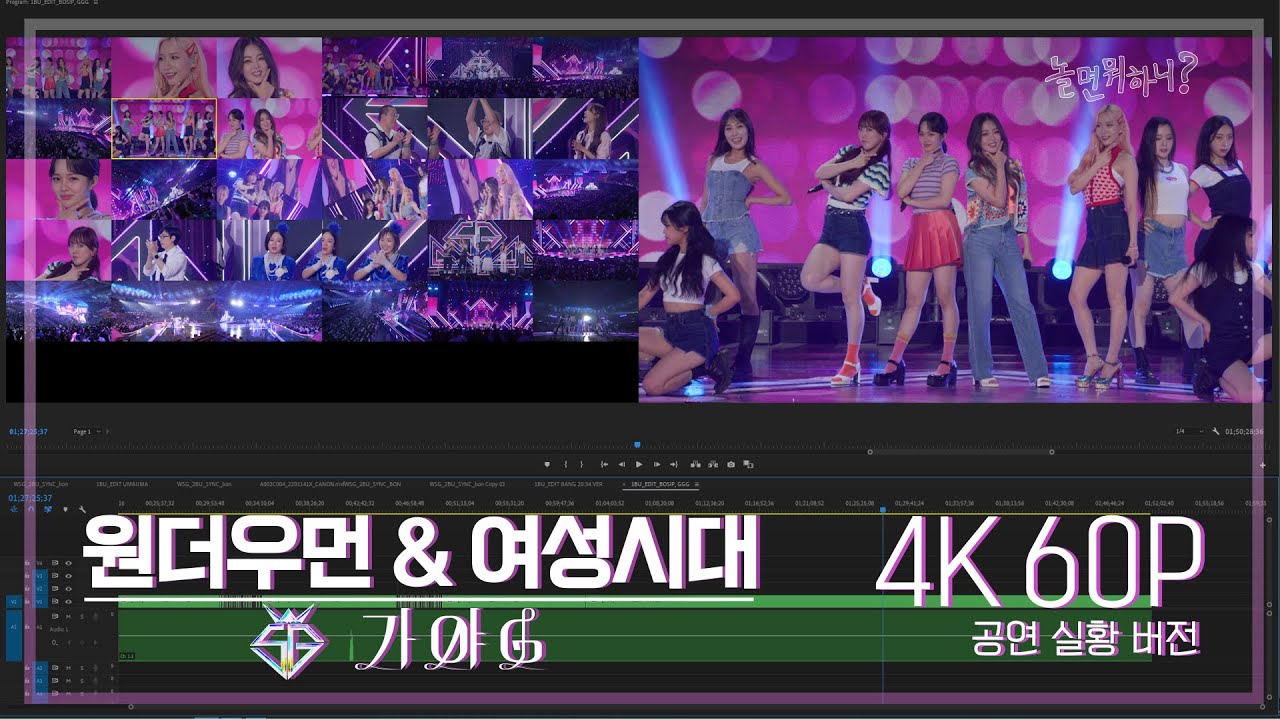The height and width of the screenshot is (720, 1280).
Task: Click the Lift button in transport controls
Action: (696, 464)
